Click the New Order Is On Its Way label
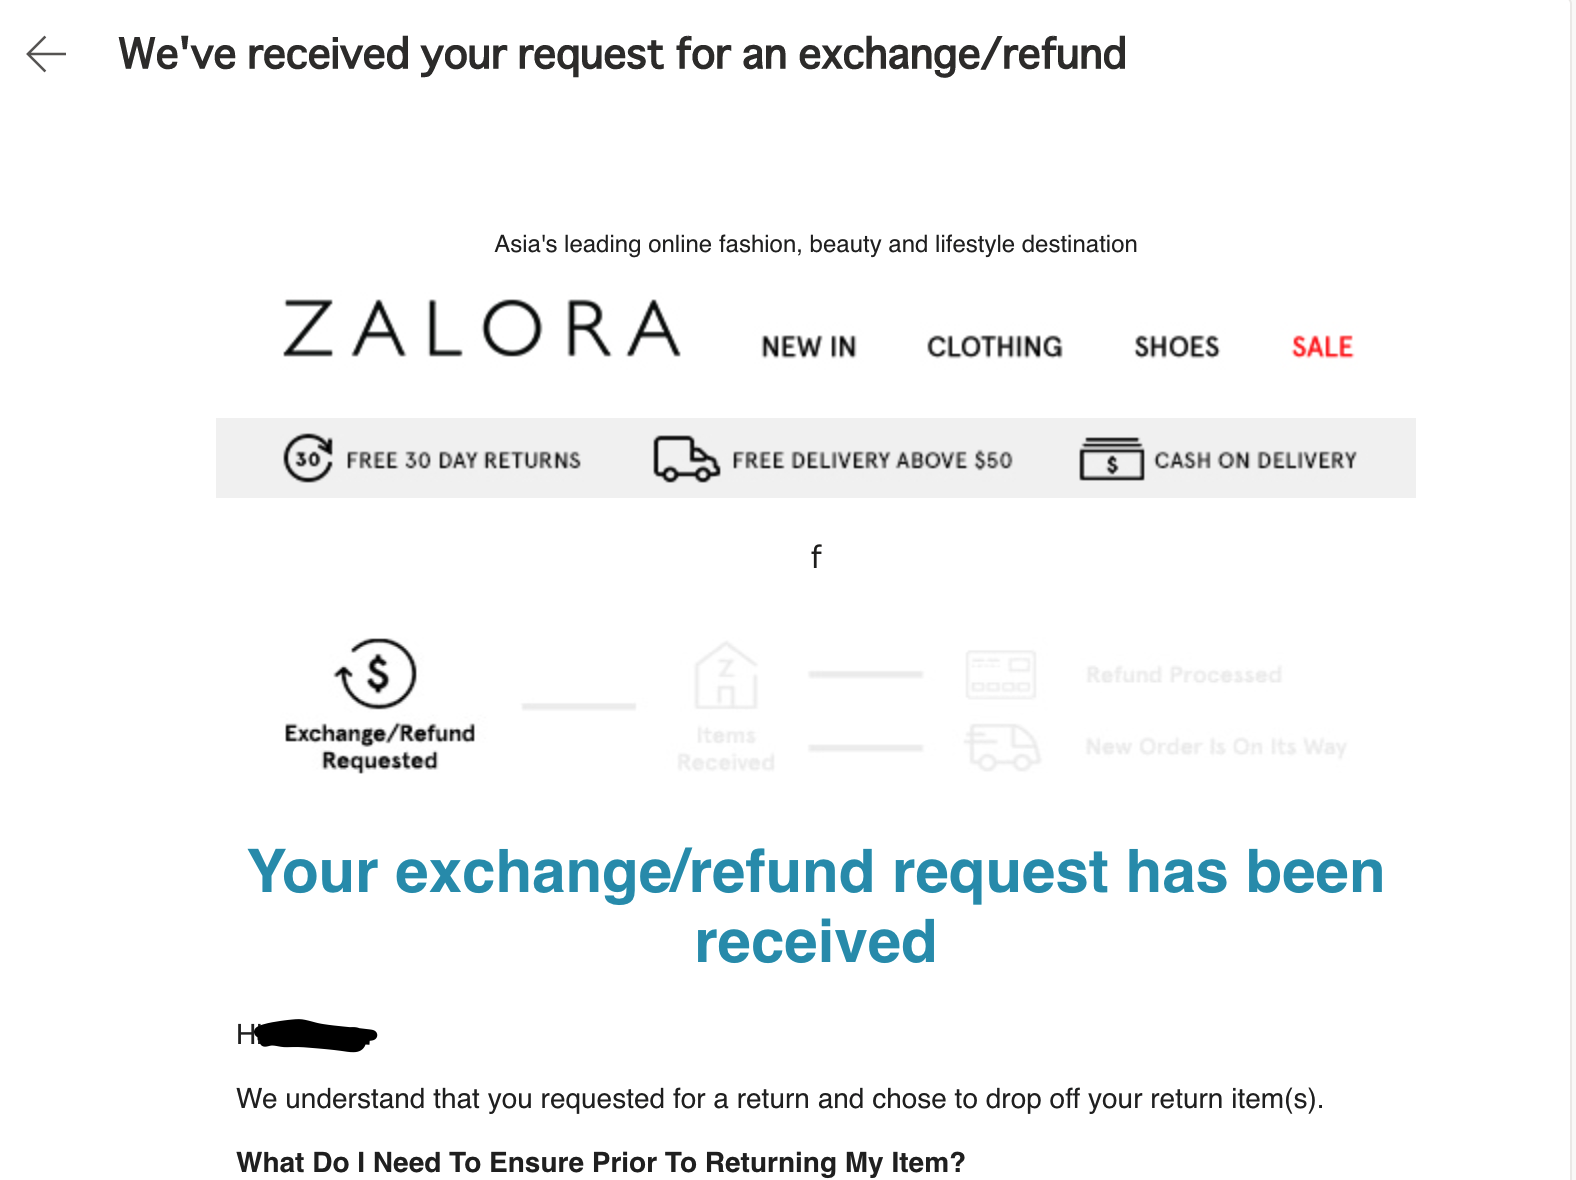Image resolution: width=1576 pixels, height=1180 pixels. [x=1216, y=746]
